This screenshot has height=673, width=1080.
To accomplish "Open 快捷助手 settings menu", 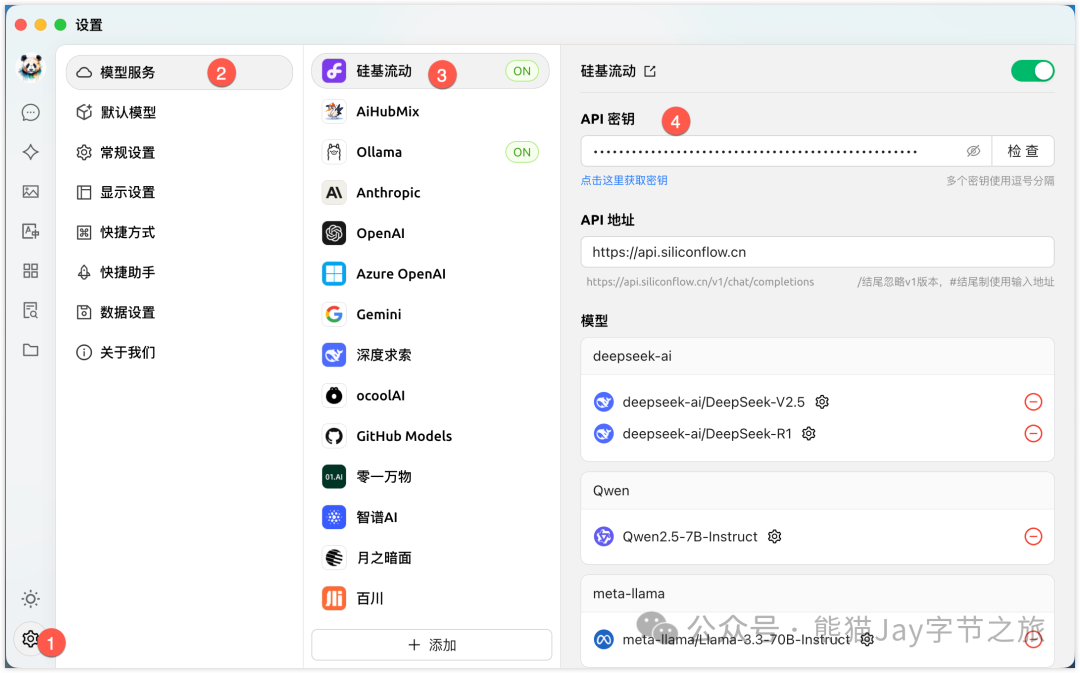I will pyautogui.click(x=179, y=272).
